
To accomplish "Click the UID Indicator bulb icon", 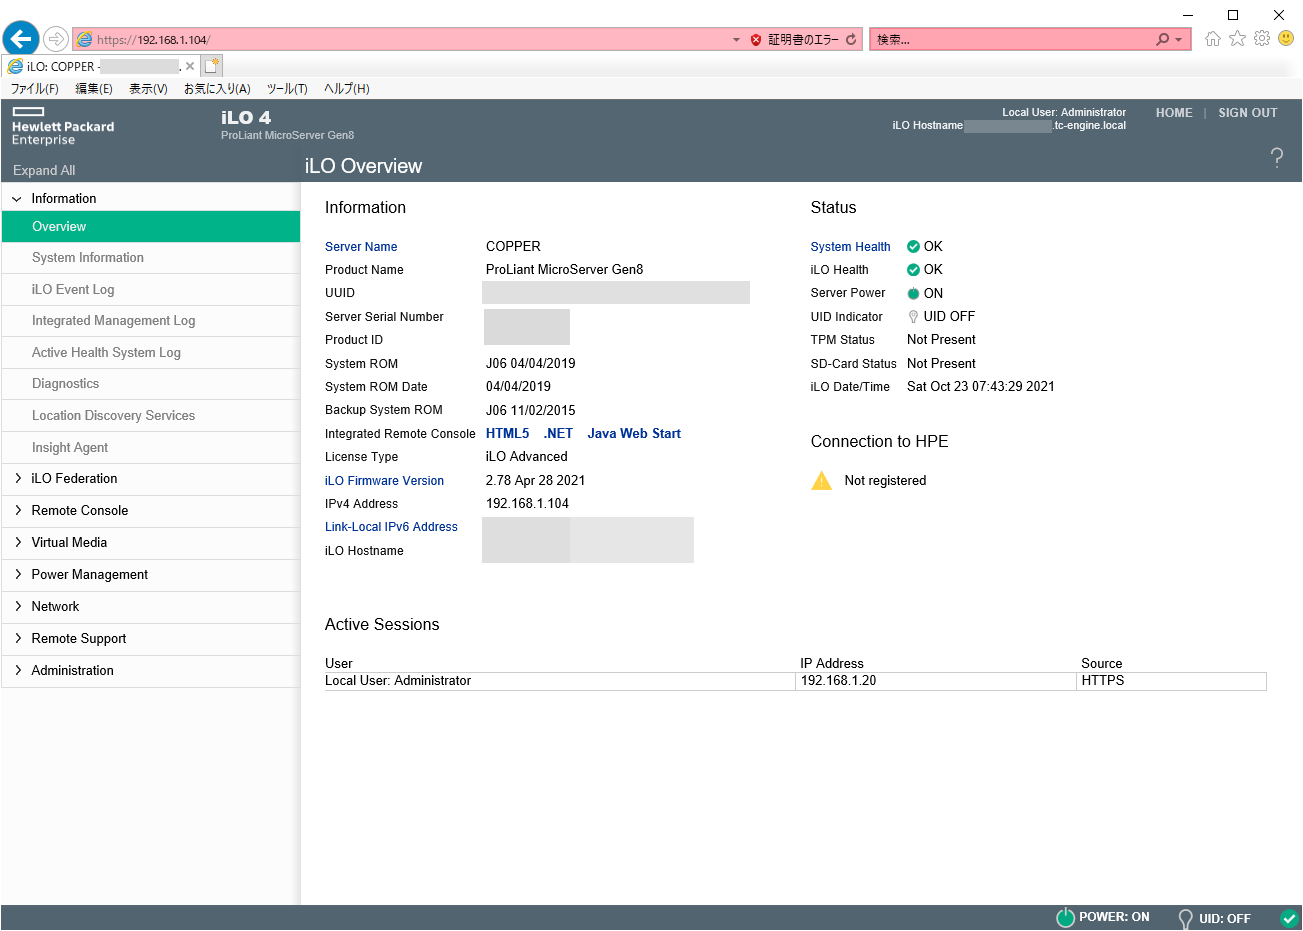I will (x=913, y=316).
